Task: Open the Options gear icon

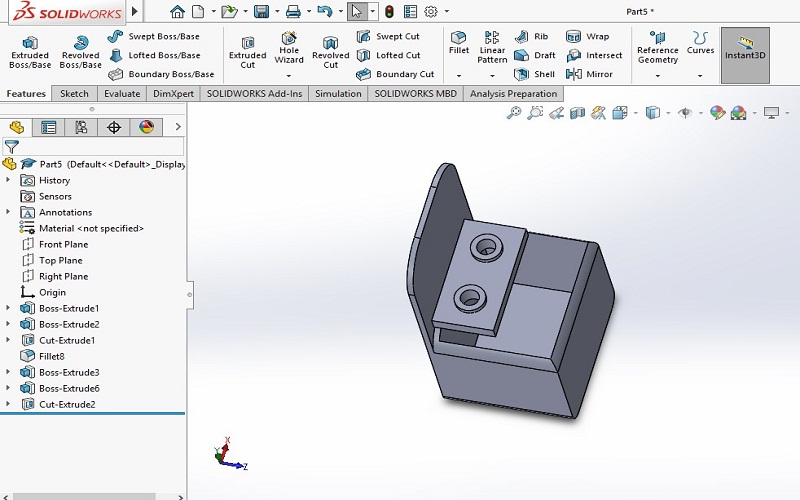Action: 431,11
